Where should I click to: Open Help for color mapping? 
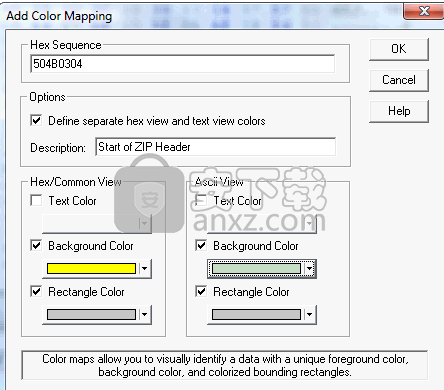pos(399,111)
